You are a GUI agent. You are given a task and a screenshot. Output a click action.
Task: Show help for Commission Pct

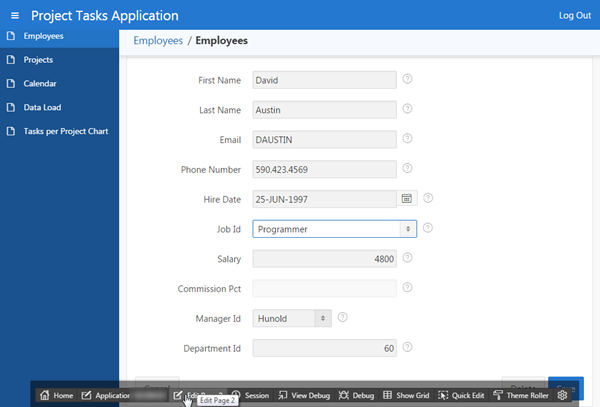coord(408,287)
